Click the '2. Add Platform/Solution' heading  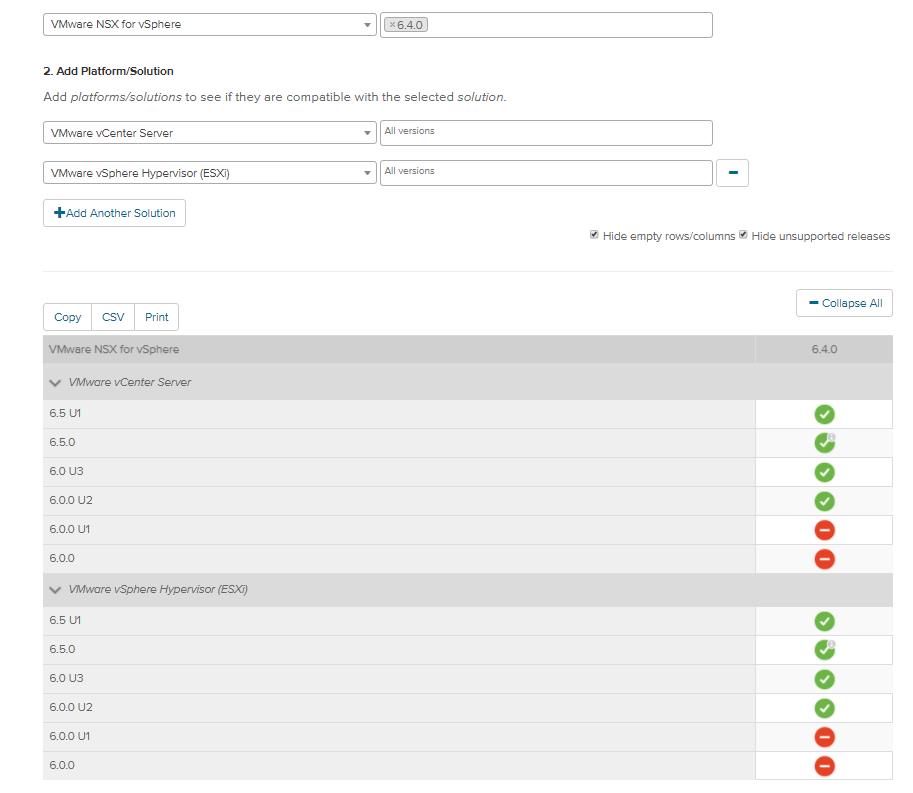[x=108, y=71]
